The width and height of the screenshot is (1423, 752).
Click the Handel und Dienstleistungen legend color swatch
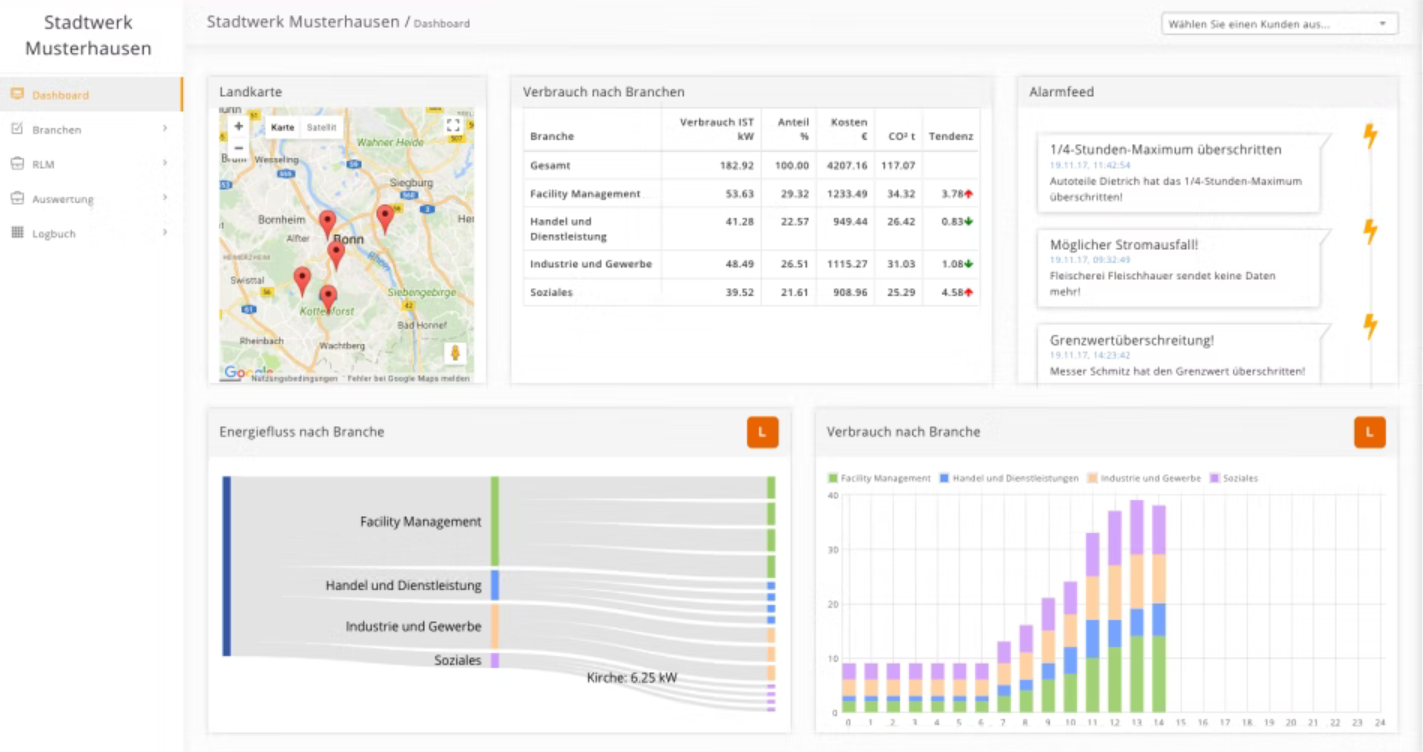click(944, 479)
